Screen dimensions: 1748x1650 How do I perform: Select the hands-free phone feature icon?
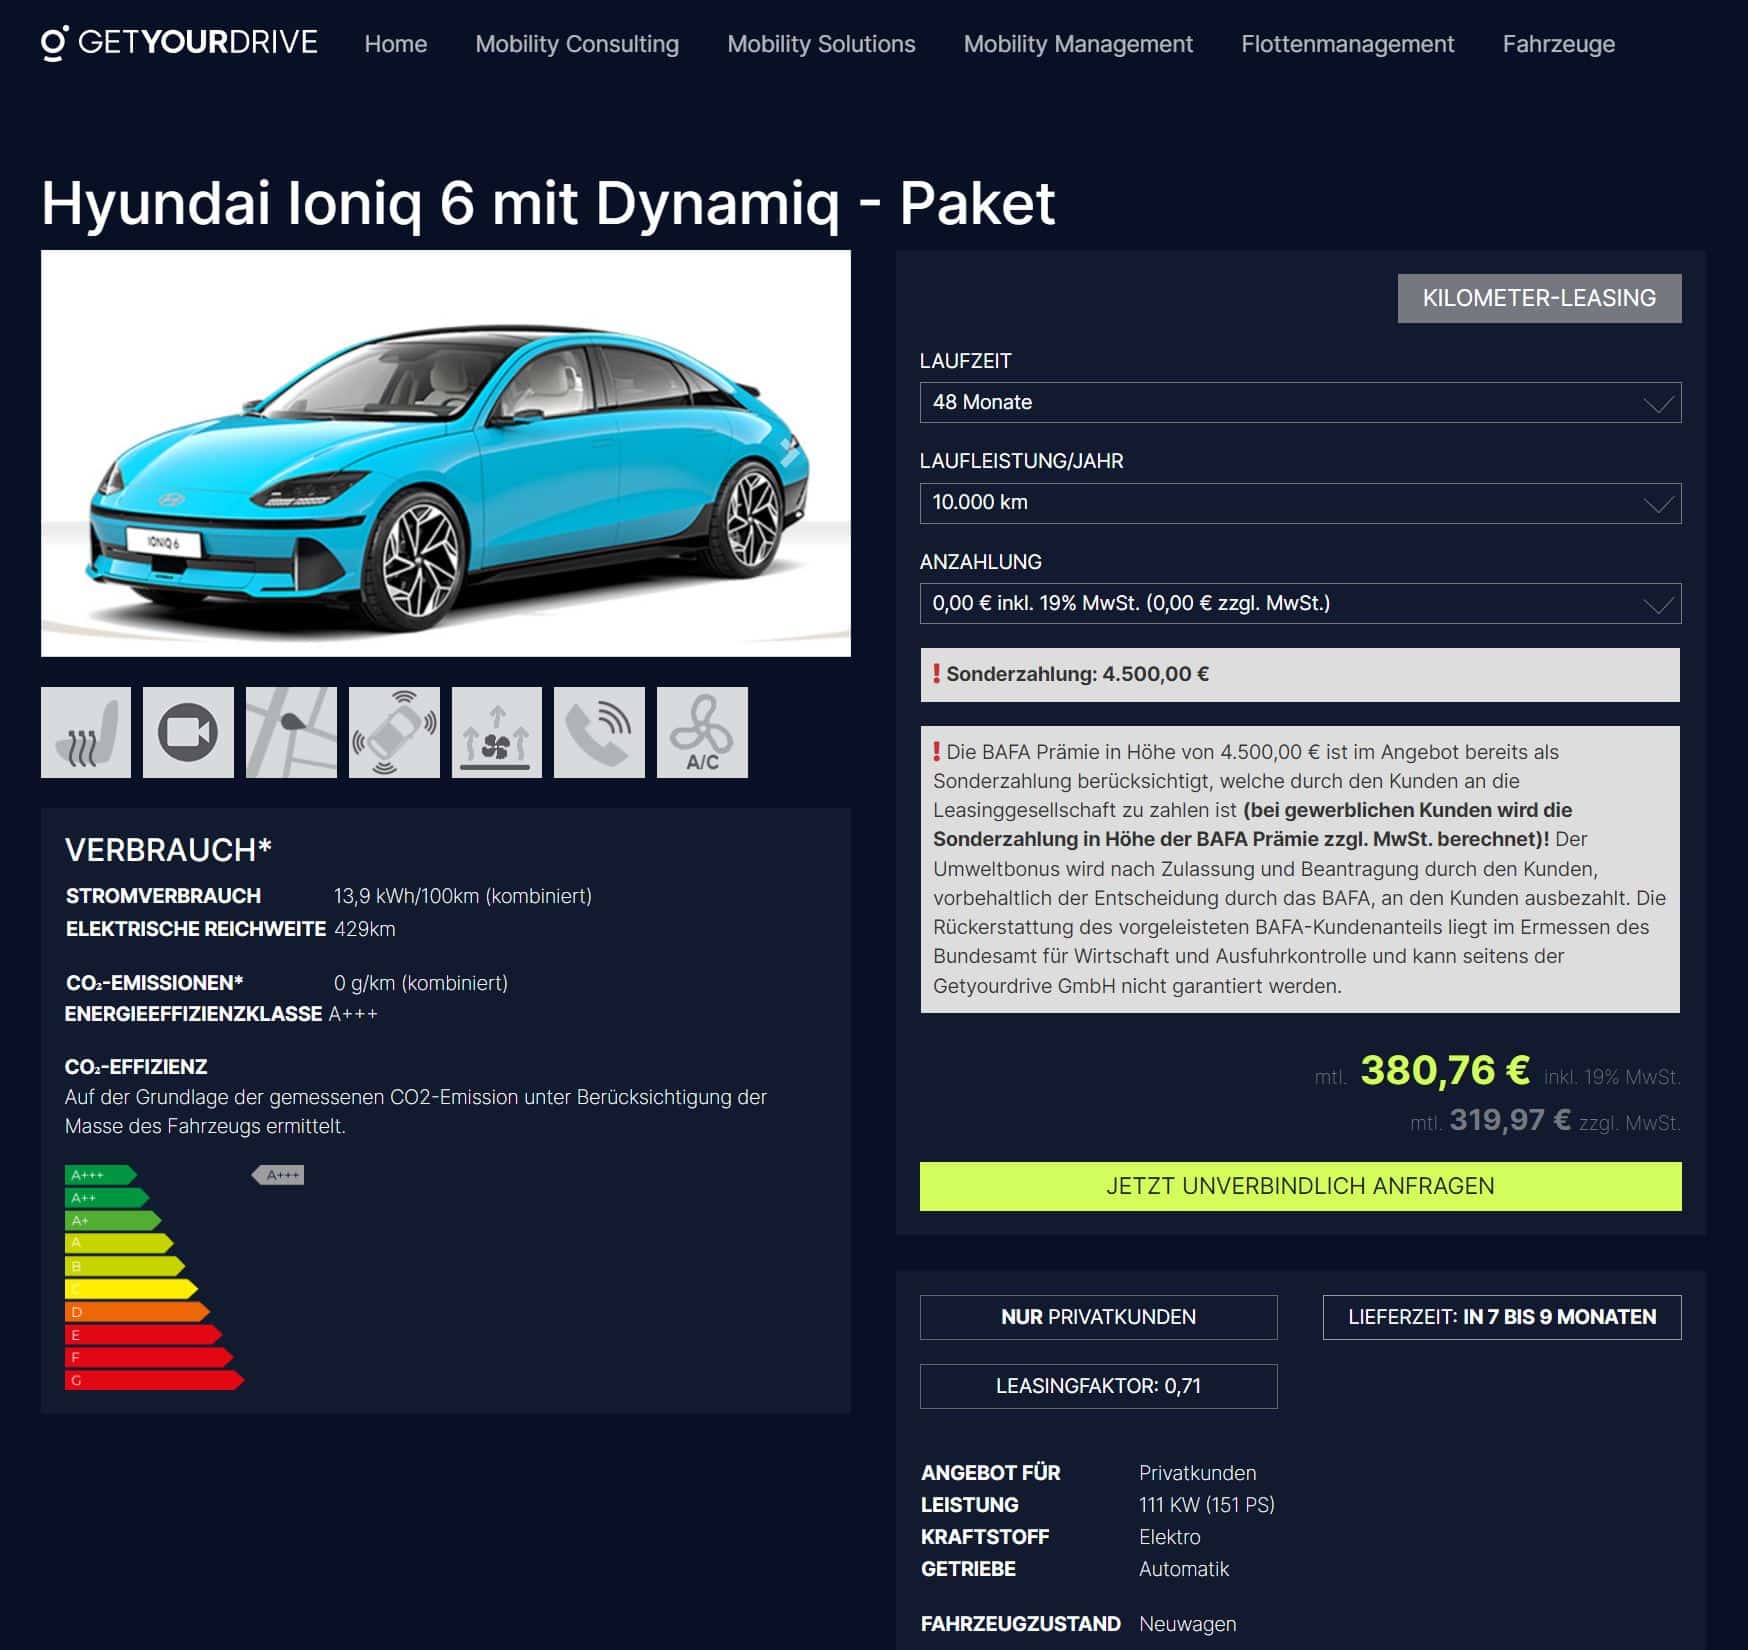point(599,732)
